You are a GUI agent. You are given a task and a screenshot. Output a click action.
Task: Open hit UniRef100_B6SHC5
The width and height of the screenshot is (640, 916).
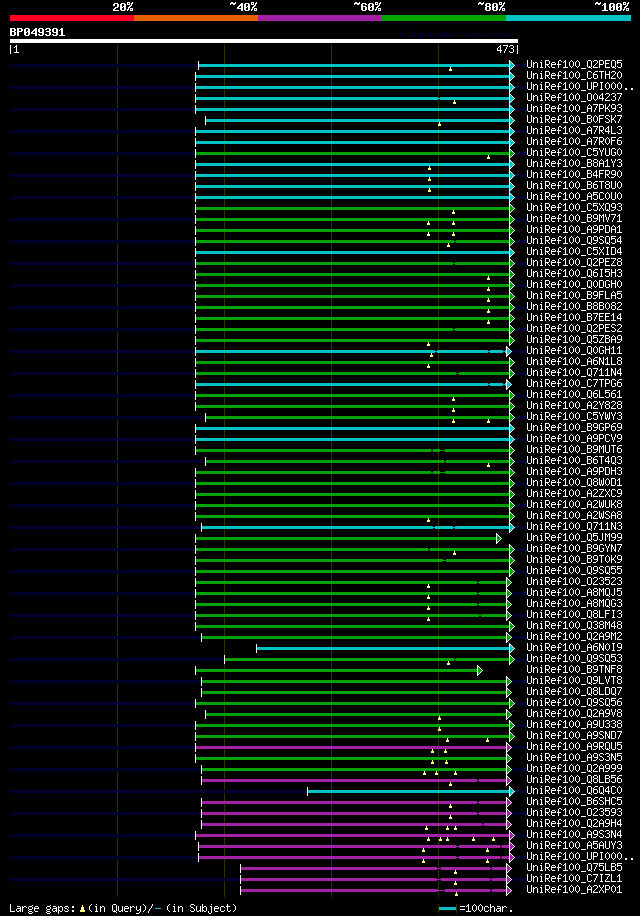coord(574,802)
